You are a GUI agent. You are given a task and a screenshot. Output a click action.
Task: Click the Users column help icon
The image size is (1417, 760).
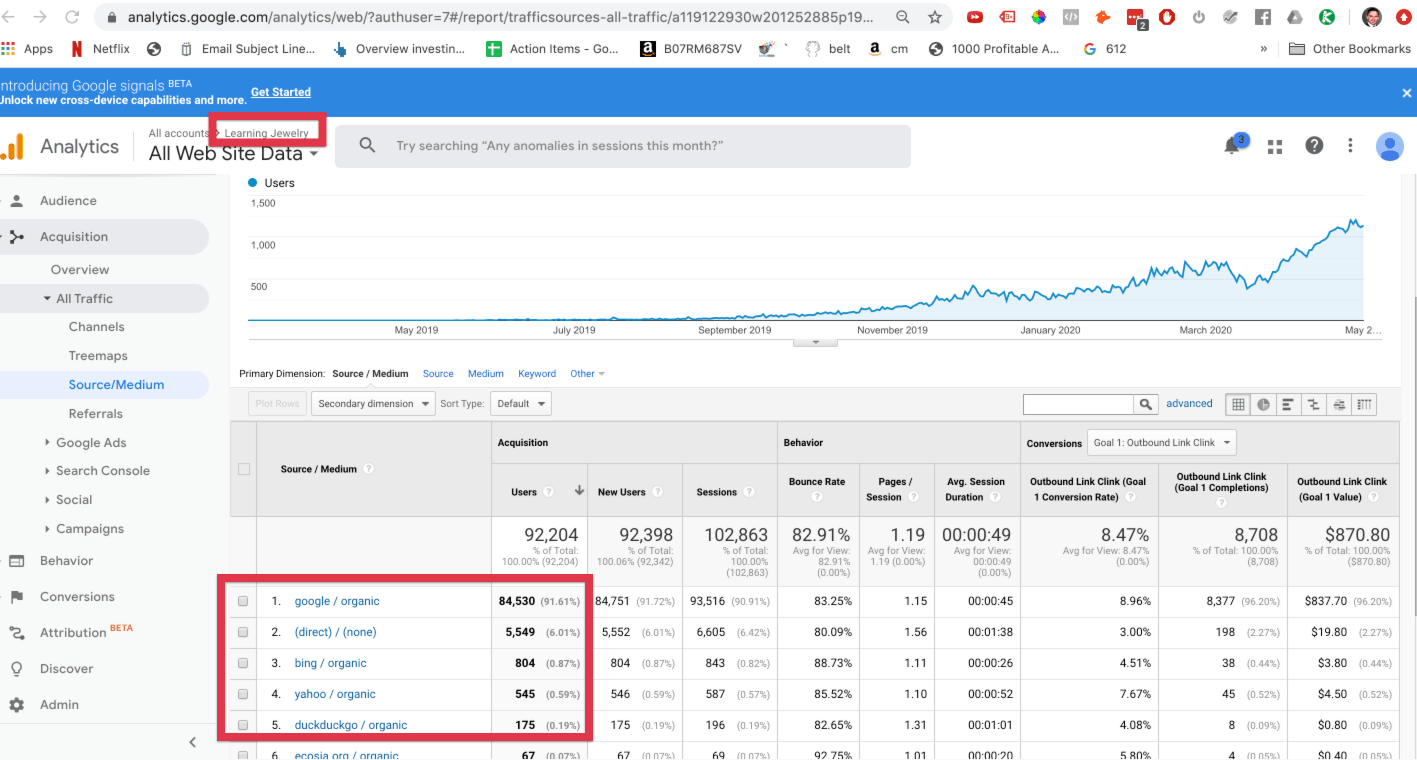pos(549,492)
